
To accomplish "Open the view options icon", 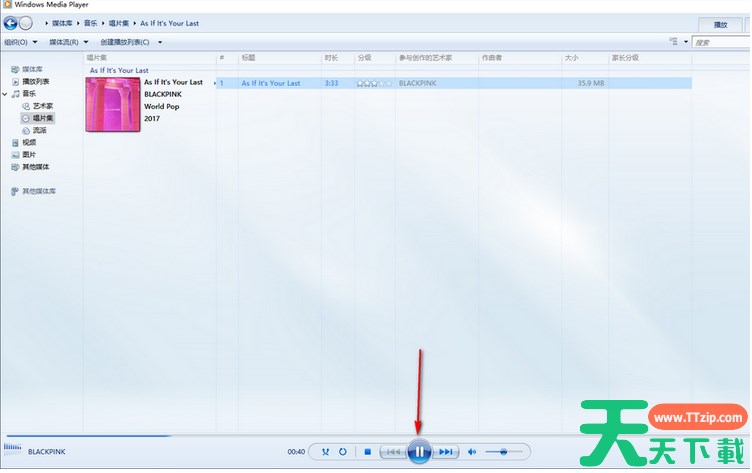I will click(674, 42).
